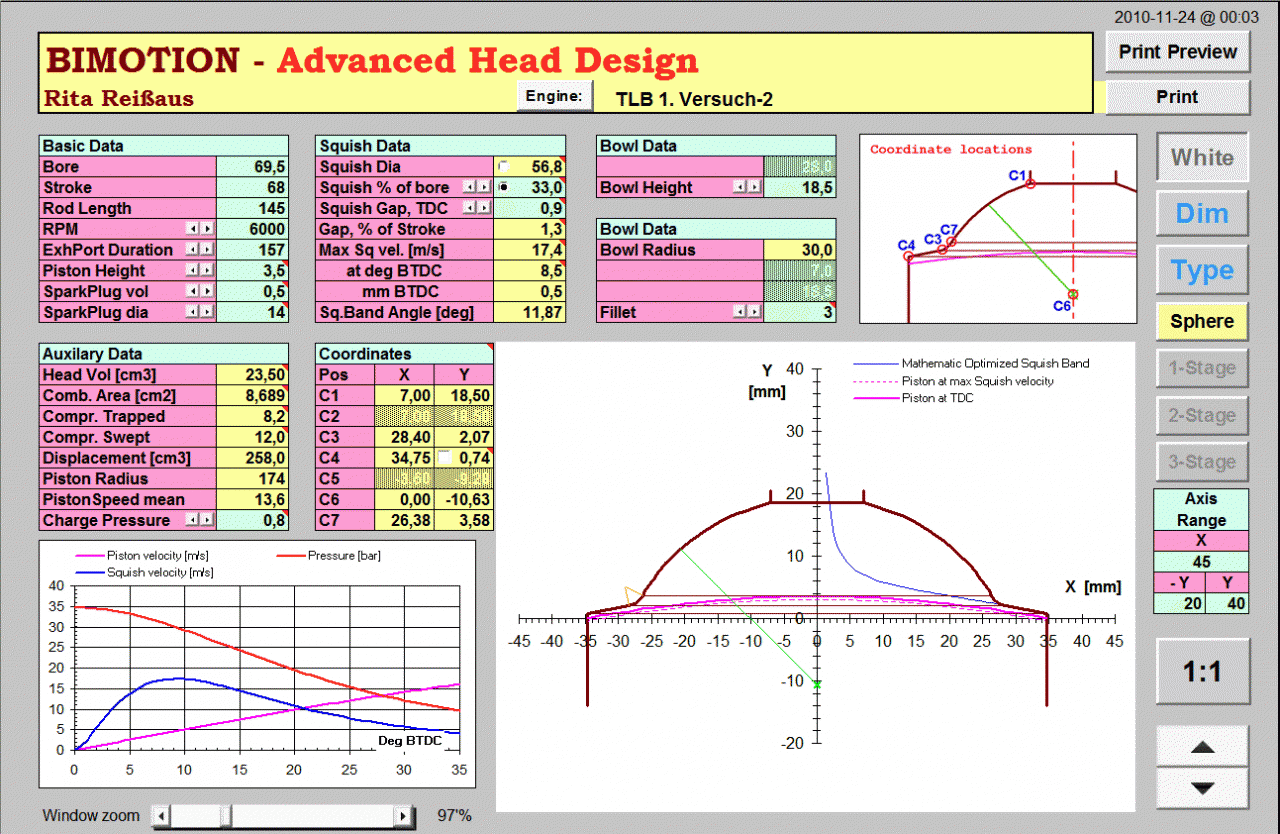Switch to the Dim view option

pyautogui.click(x=1202, y=213)
